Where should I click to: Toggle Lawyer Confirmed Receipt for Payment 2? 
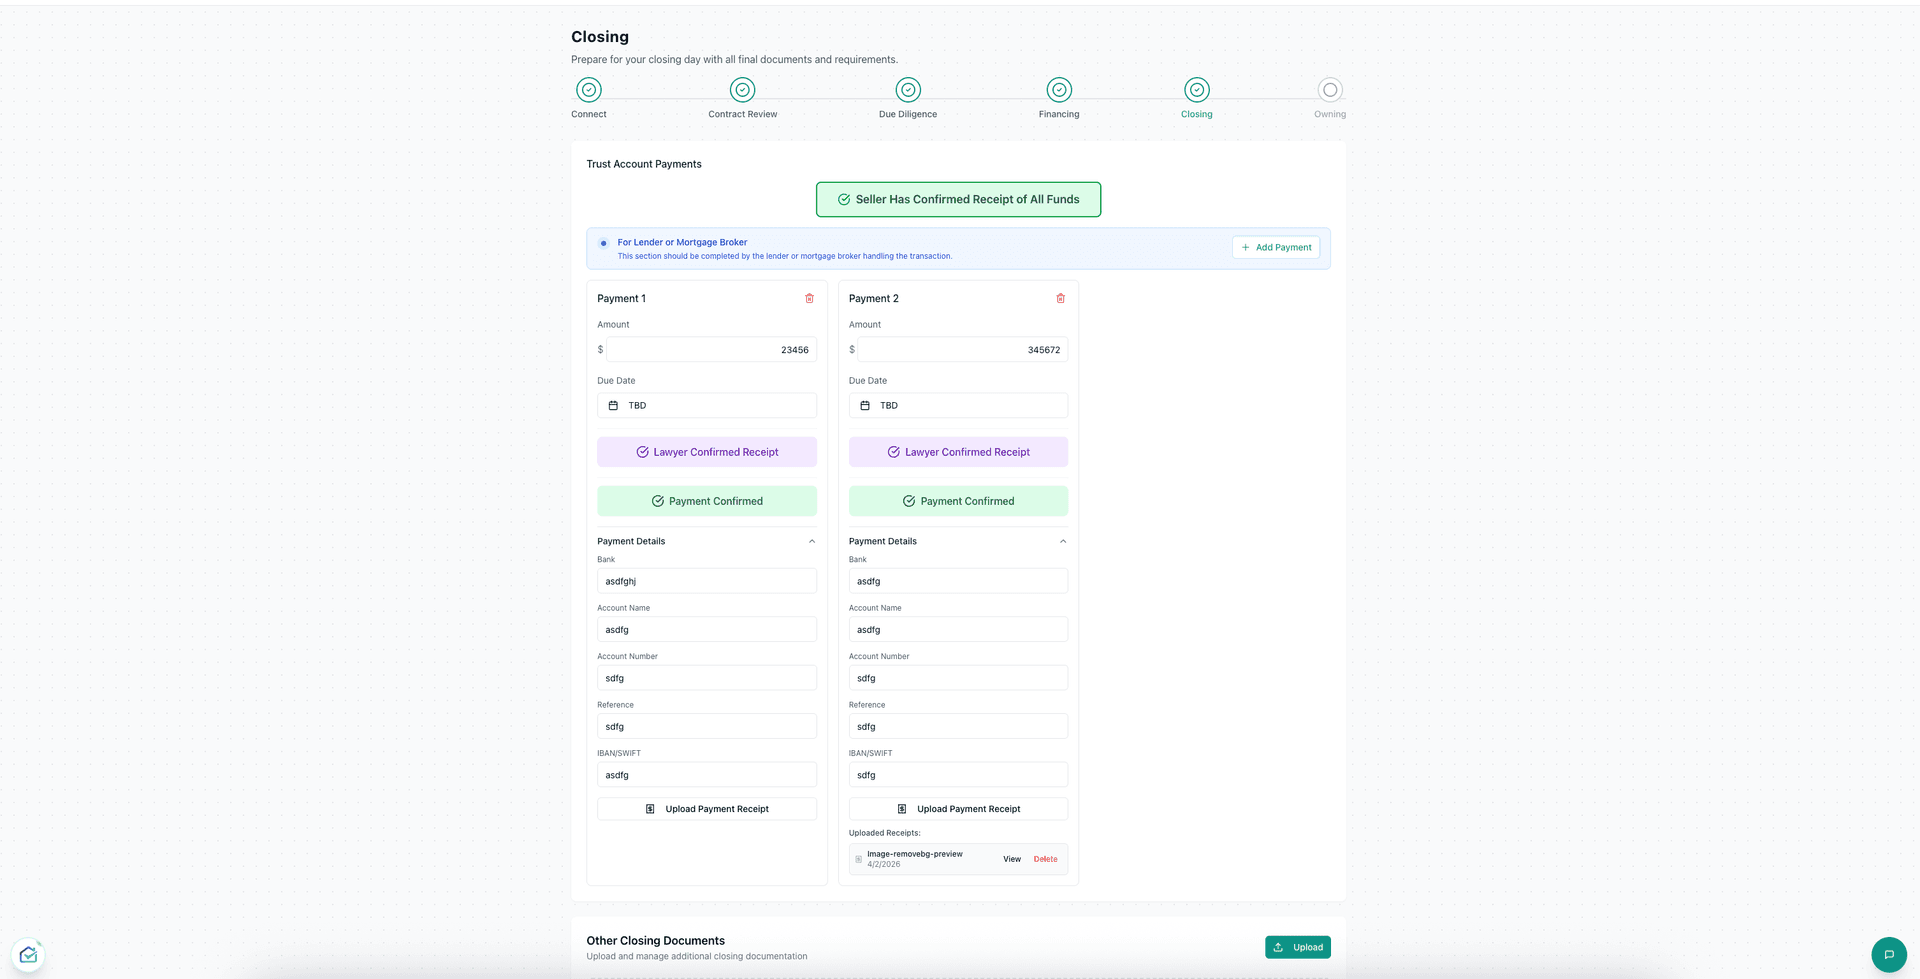click(x=958, y=452)
